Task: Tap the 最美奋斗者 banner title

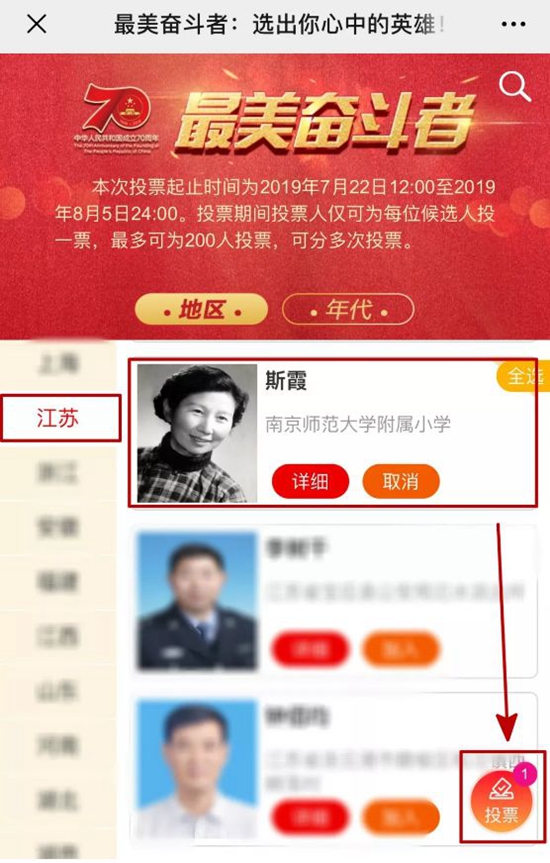Action: (x=324, y=122)
